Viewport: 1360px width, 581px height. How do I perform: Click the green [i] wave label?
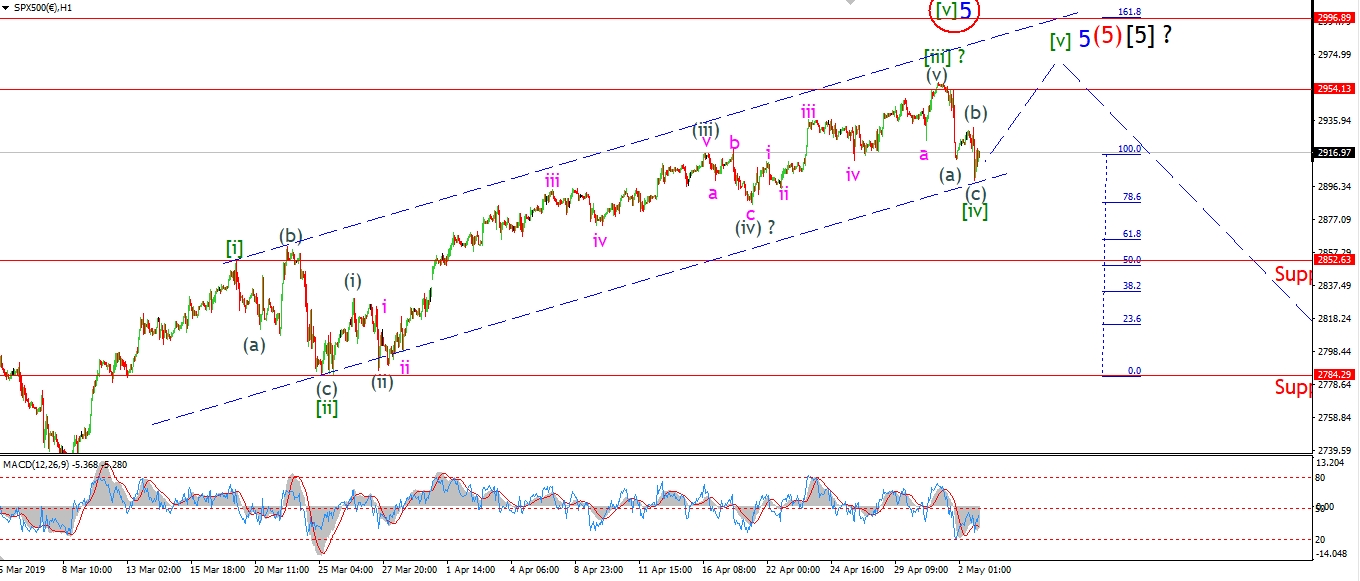[234, 247]
